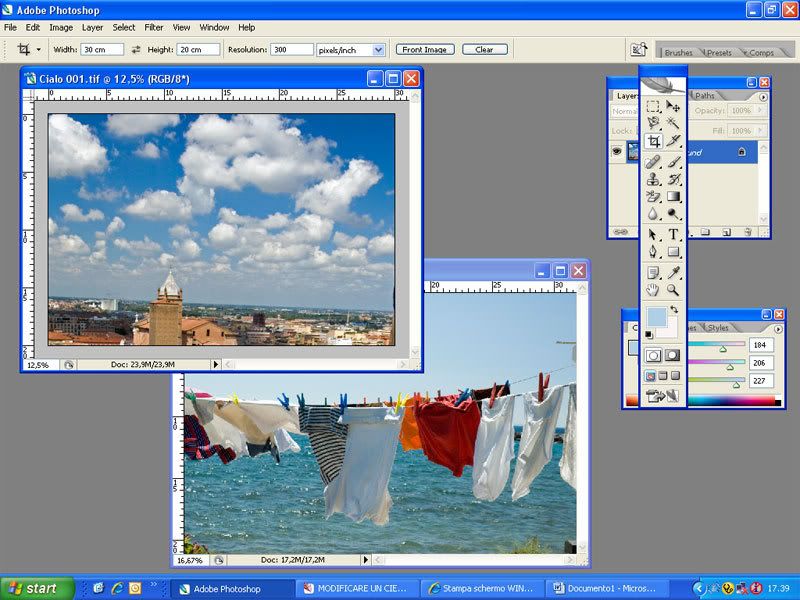The height and width of the screenshot is (600, 800).
Task: Switch to Standard editing mode
Action: point(654,356)
